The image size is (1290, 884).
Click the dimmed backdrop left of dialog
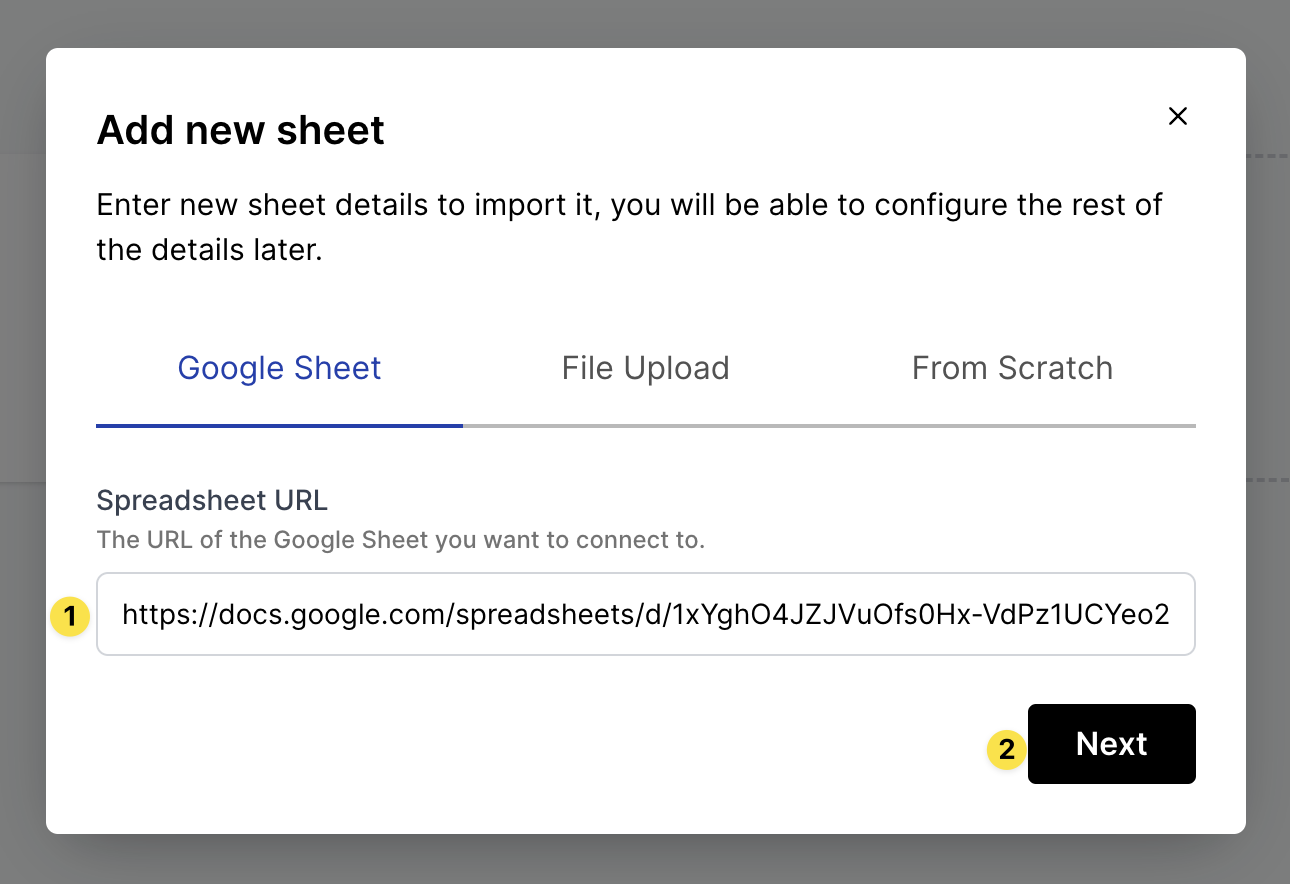tap(22, 440)
